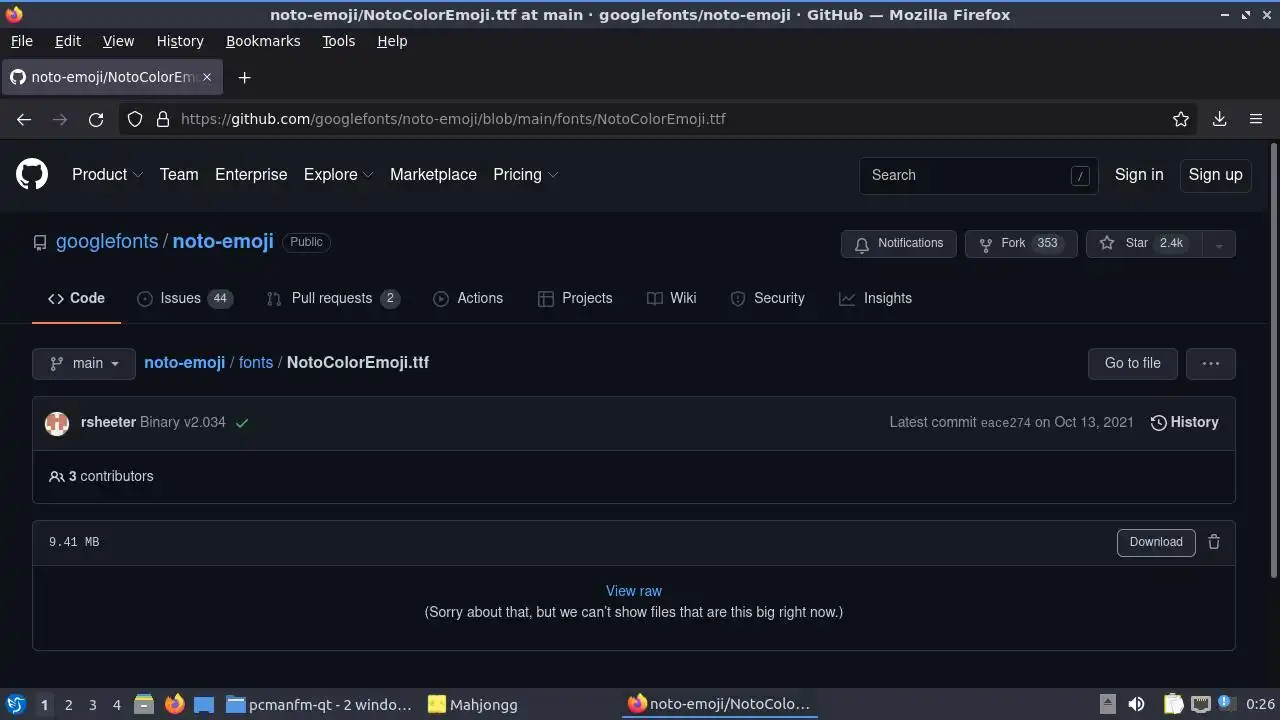Click the Go to file button

(x=1132, y=363)
